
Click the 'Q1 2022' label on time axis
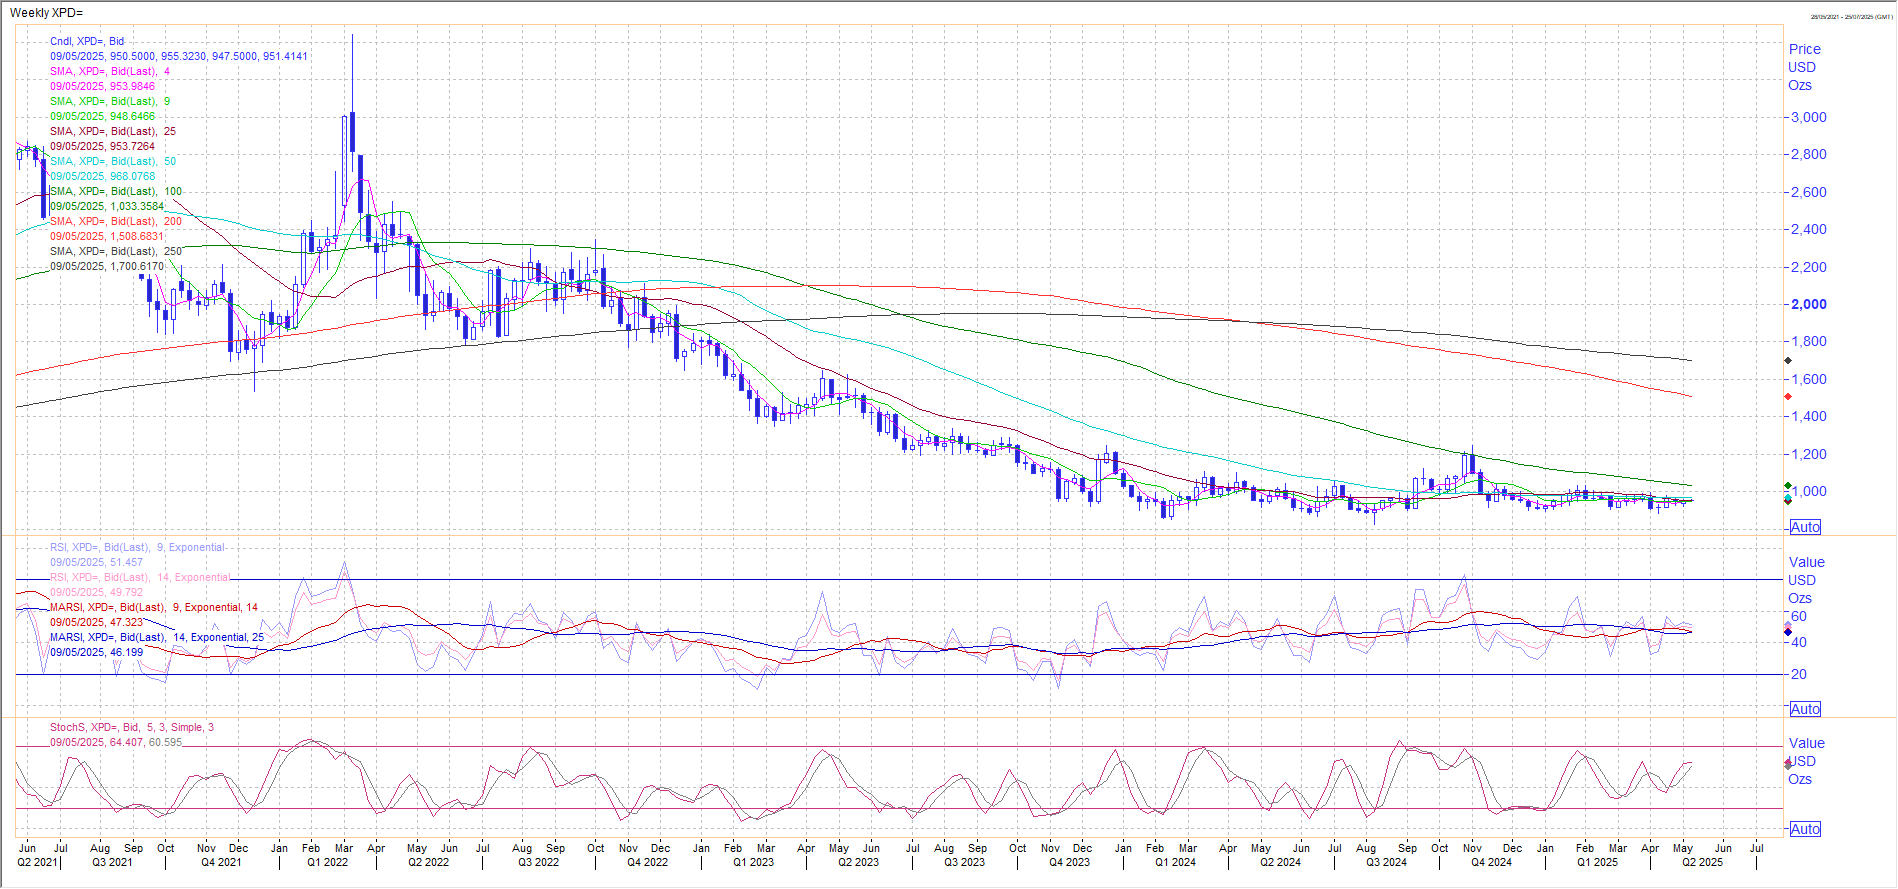click(x=327, y=862)
